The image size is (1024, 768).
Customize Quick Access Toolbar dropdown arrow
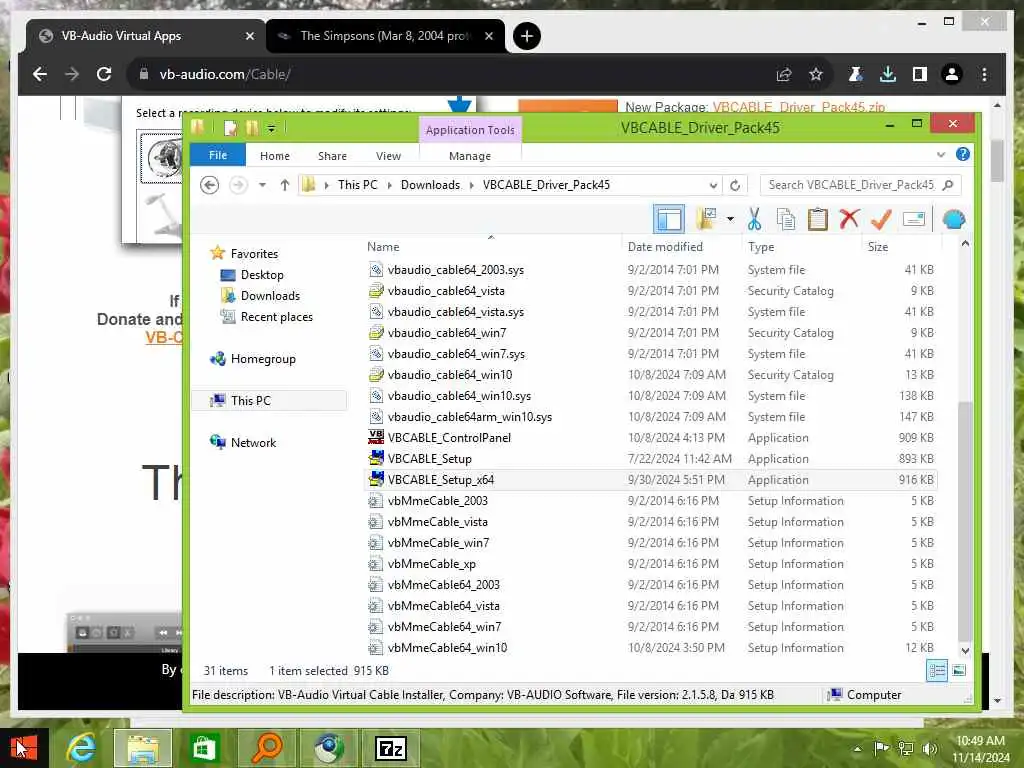(272, 128)
